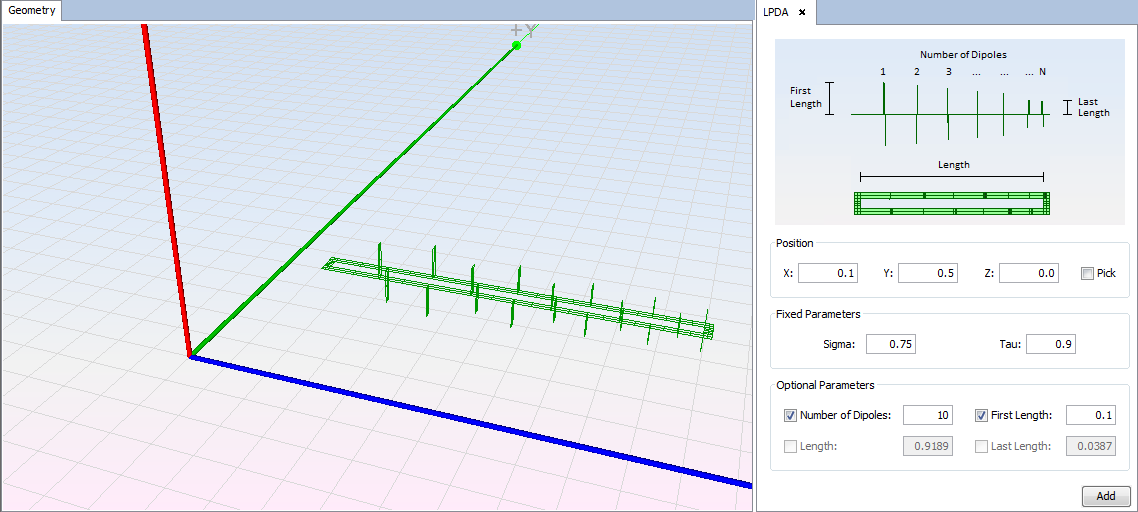Click the Sigma value field
Screen dimensions: 1138x512
[x=890, y=344]
